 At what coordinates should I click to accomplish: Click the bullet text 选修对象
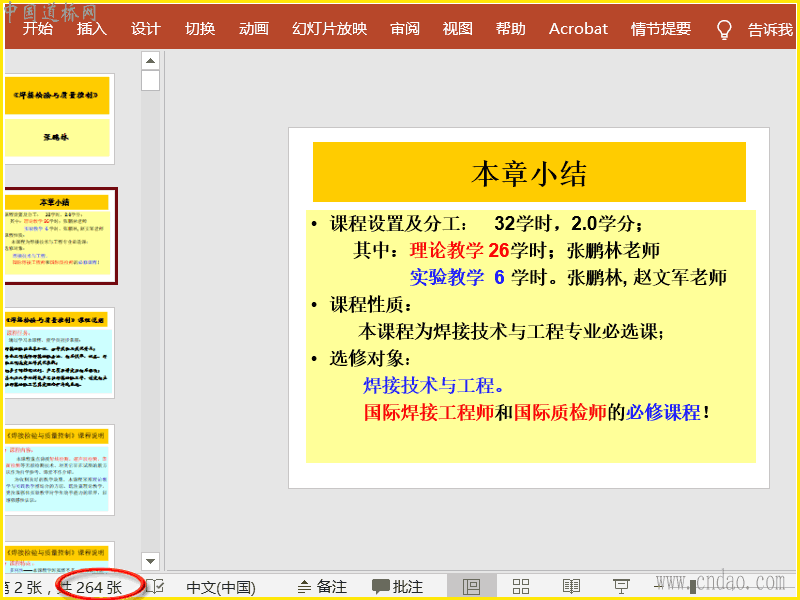(x=370, y=359)
